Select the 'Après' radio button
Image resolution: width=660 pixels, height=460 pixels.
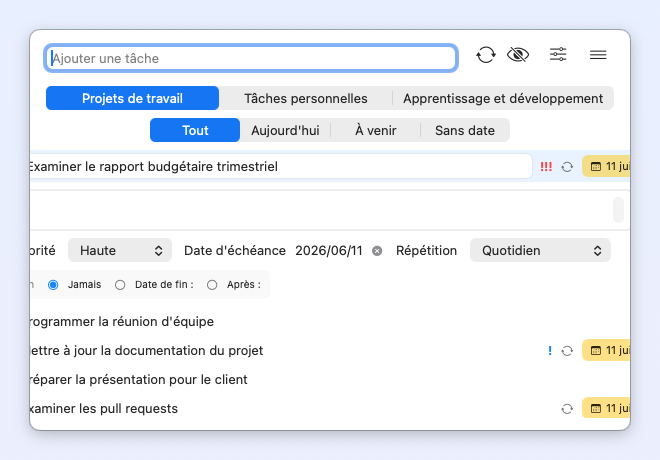tap(212, 285)
